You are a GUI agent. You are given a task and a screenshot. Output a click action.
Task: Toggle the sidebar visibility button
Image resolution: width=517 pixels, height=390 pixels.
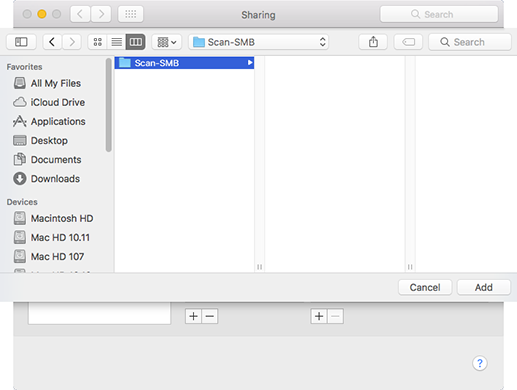(21, 42)
